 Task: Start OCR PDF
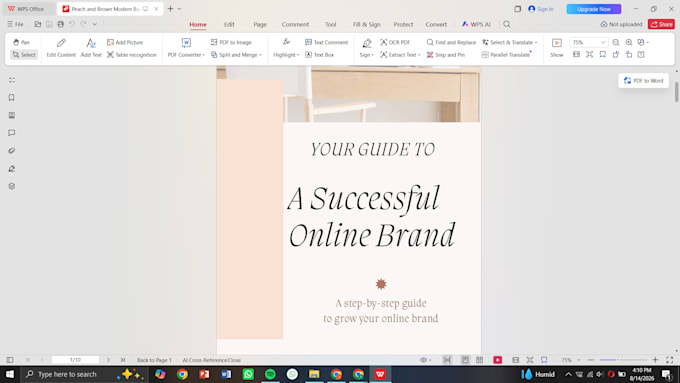tap(395, 42)
